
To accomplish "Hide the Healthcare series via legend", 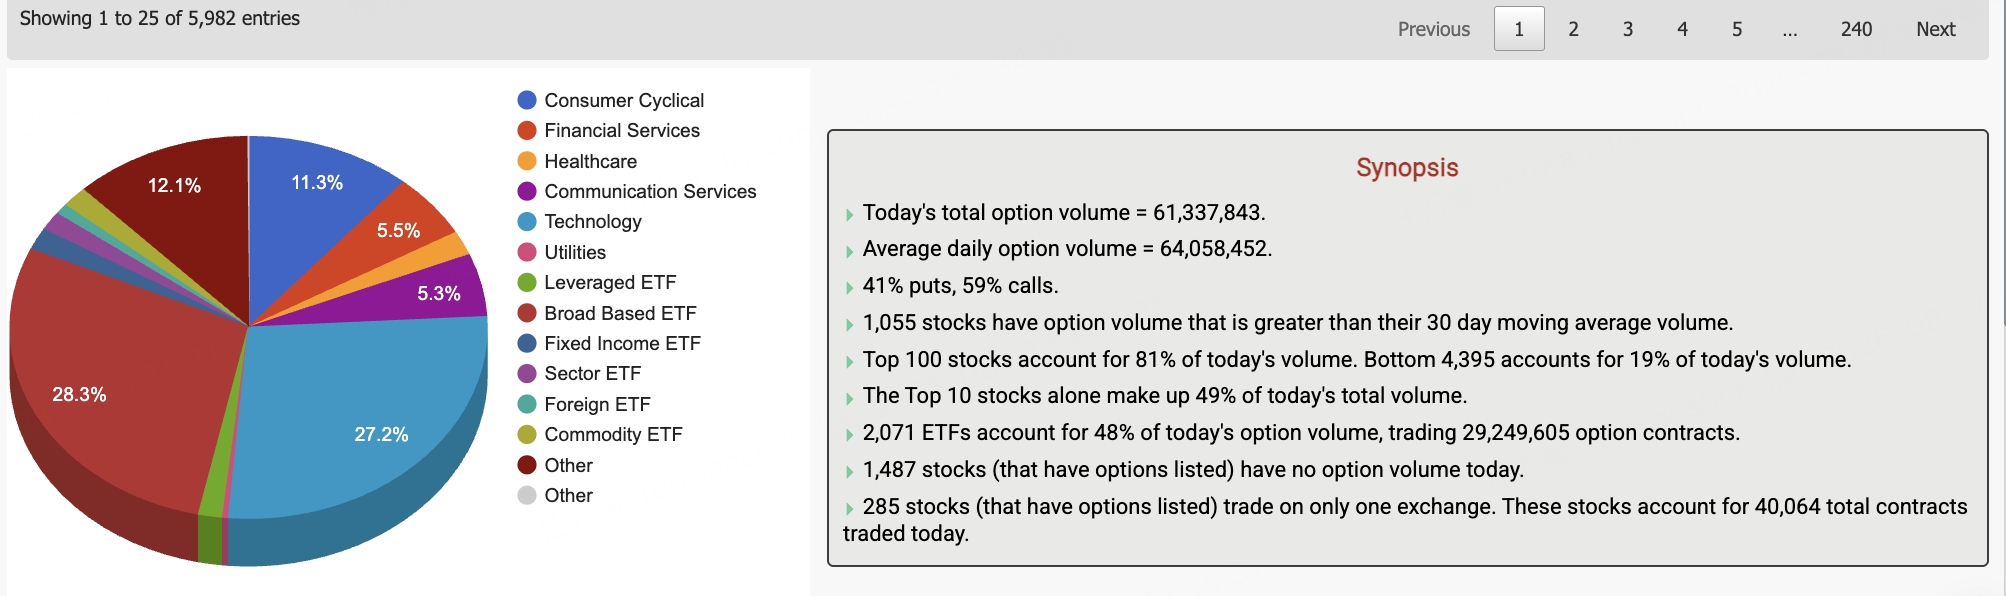I will coord(527,161).
